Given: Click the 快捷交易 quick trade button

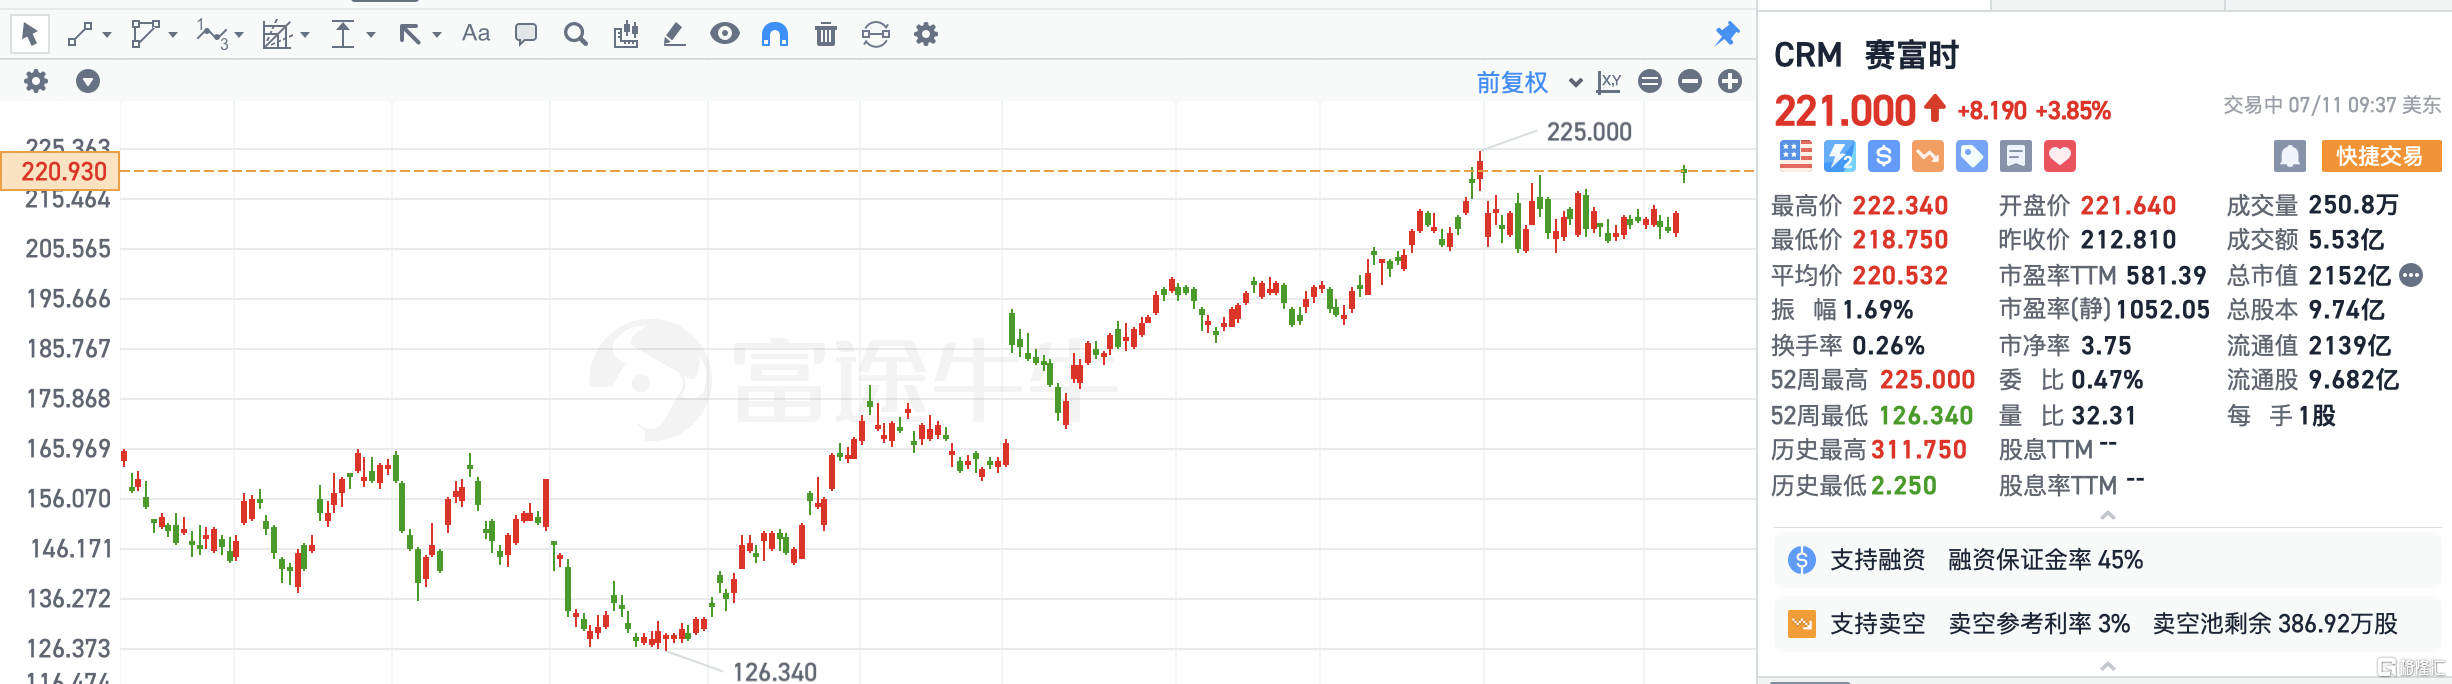Looking at the screenshot, I should 2380,156.
